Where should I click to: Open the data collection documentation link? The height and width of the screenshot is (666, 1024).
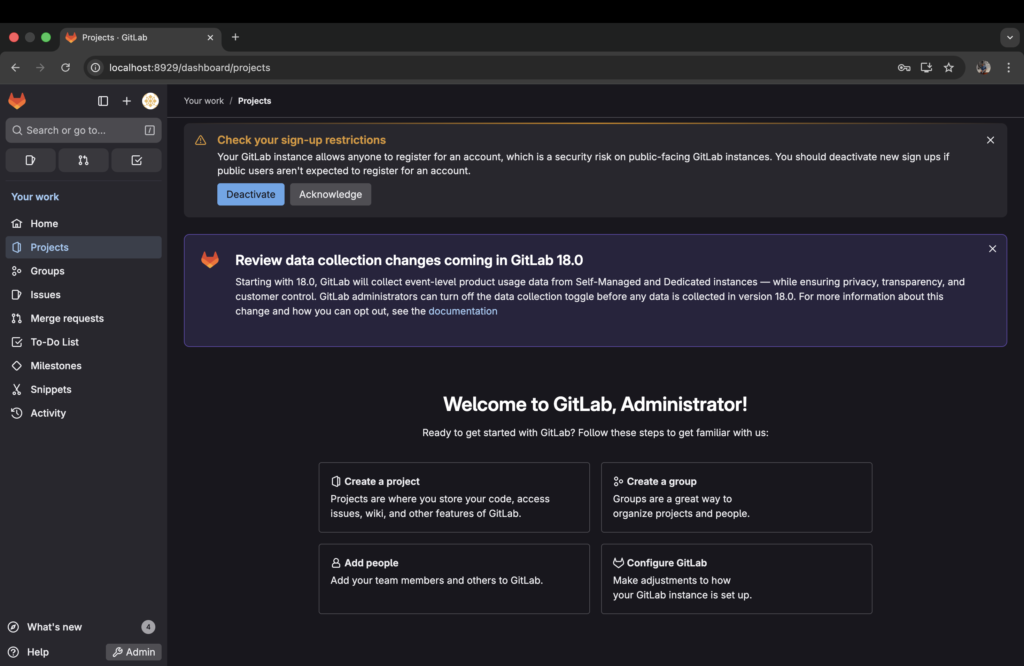(x=463, y=310)
